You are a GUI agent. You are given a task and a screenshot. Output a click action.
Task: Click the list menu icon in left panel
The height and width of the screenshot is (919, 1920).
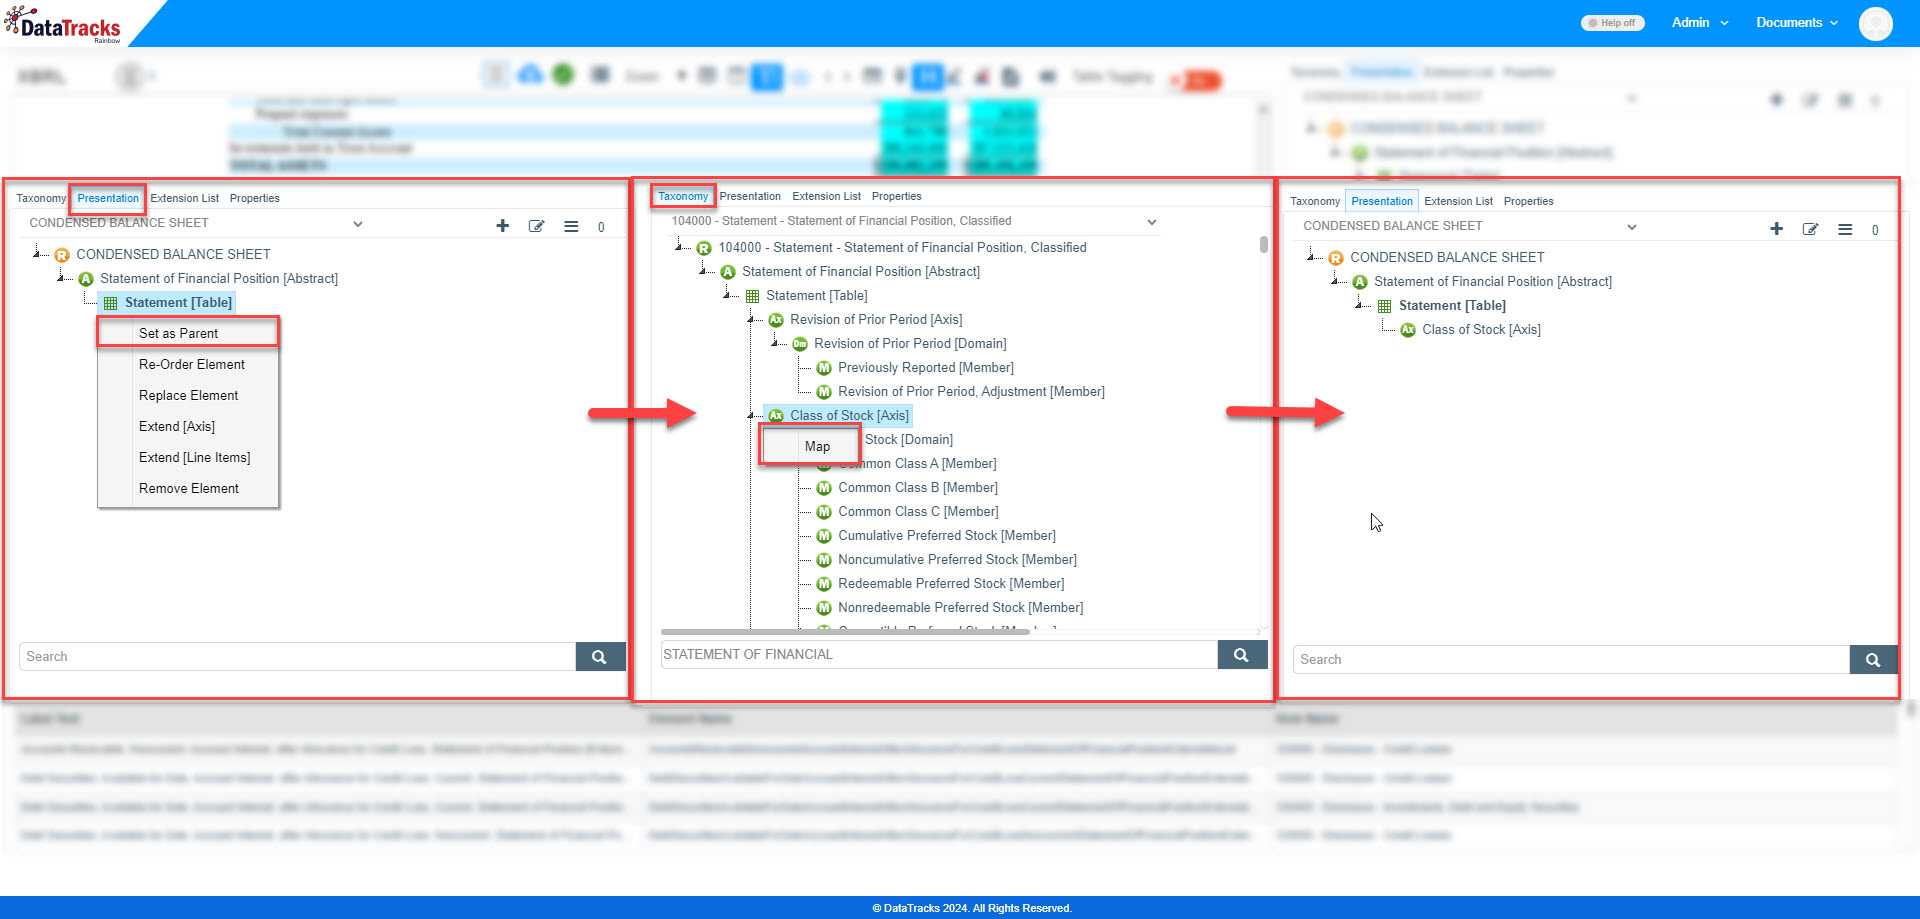571,226
